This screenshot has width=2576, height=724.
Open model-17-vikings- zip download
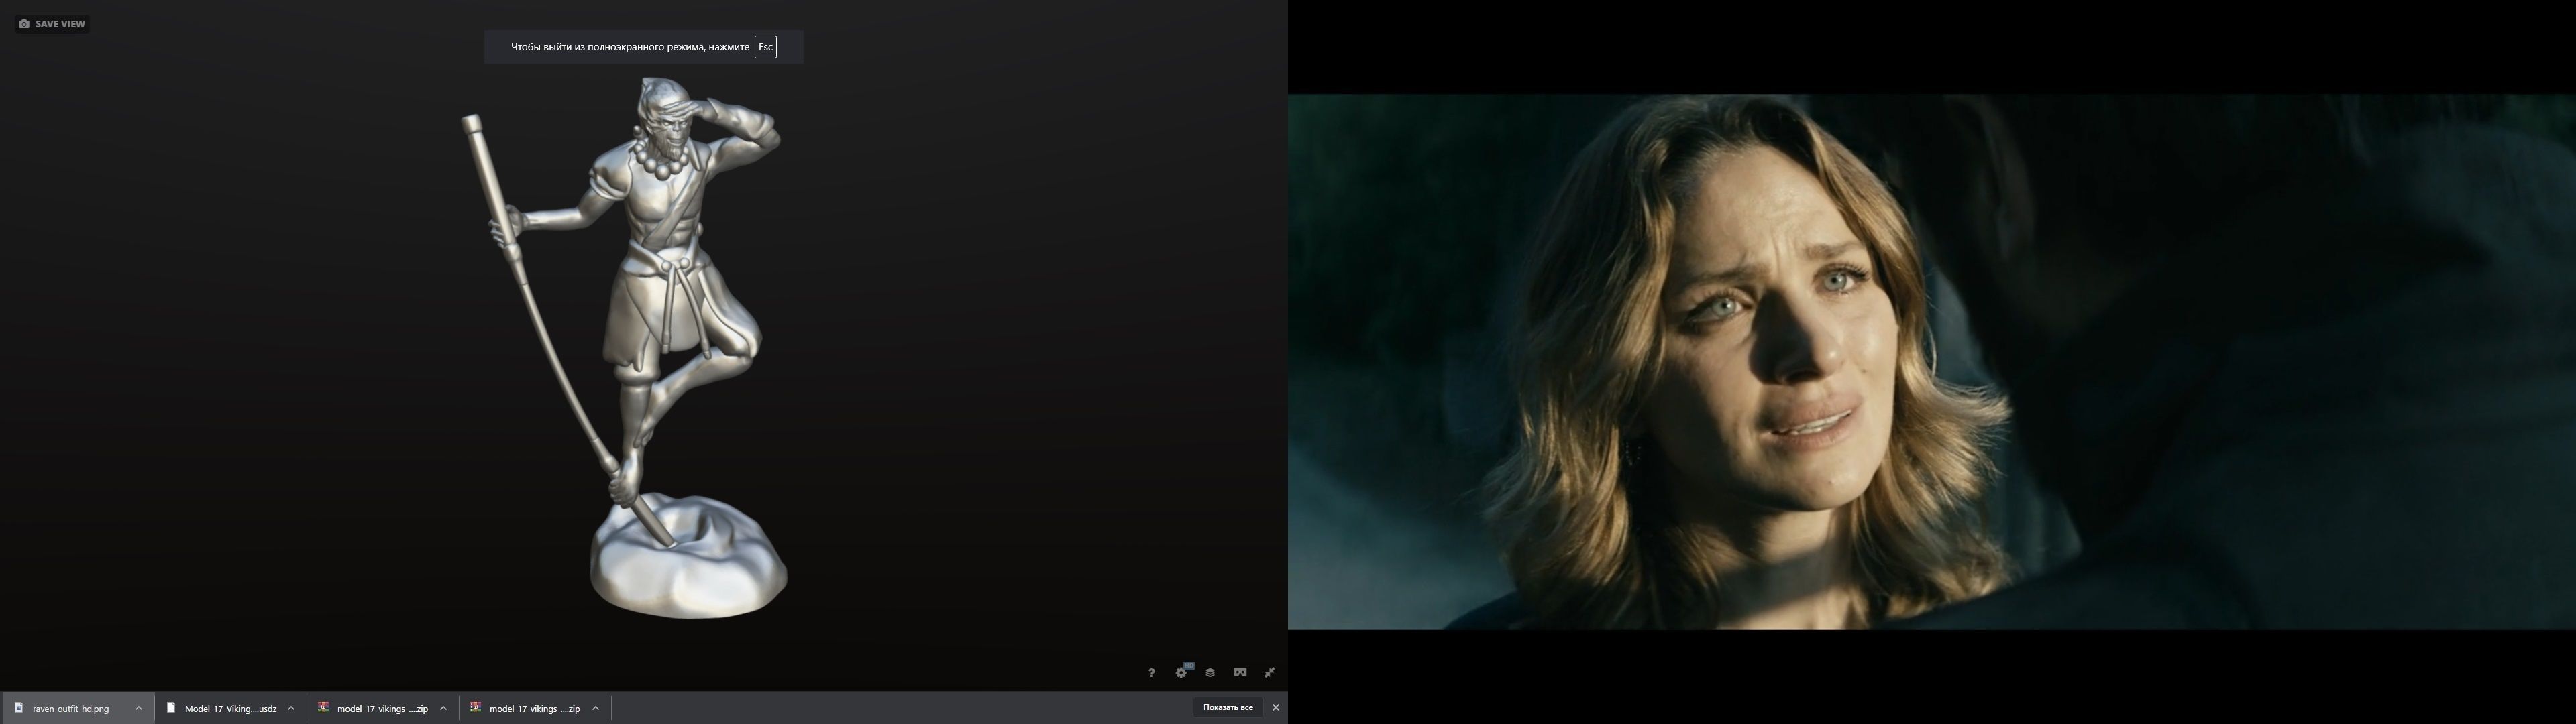[x=534, y=708]
